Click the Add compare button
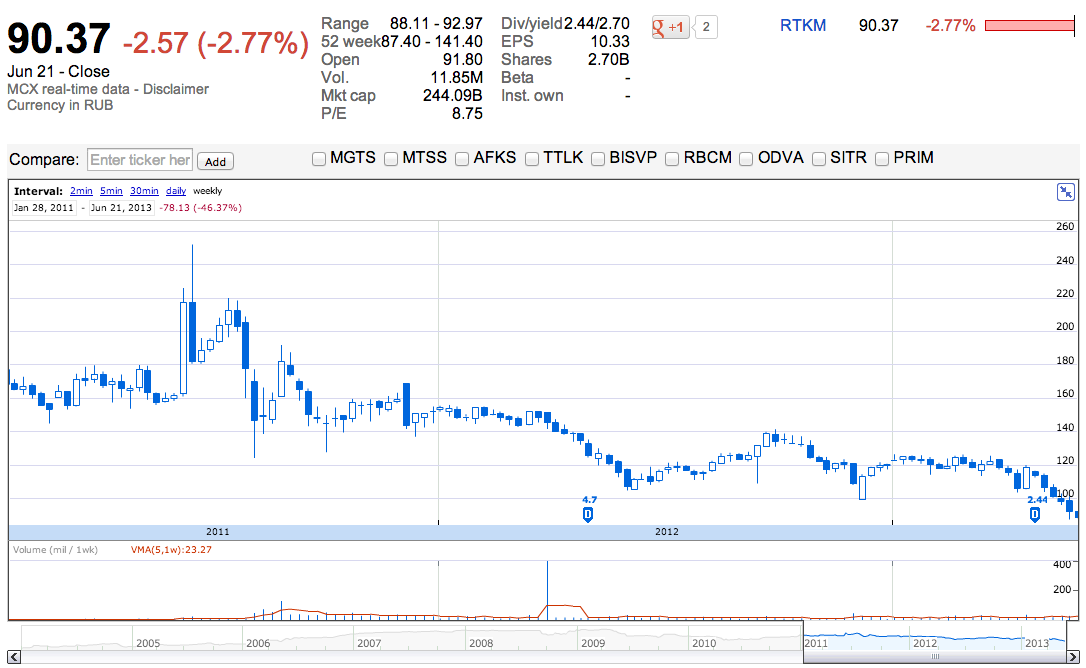Image resolution: width=1086 pixels, height=668 pixels. click(215, 161)
